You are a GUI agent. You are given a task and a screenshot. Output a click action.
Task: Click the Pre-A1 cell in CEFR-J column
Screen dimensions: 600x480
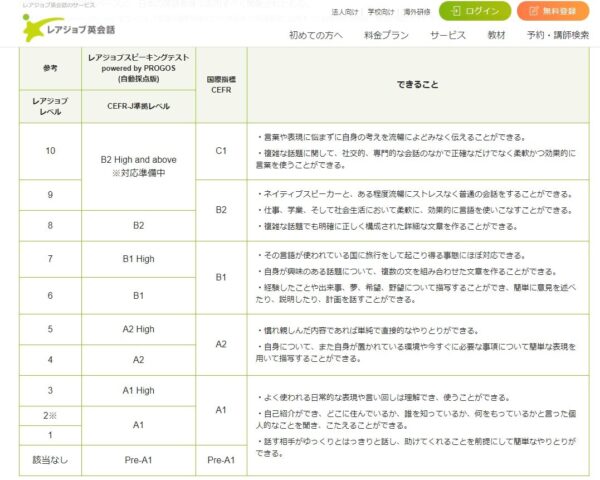click(139, 460)
